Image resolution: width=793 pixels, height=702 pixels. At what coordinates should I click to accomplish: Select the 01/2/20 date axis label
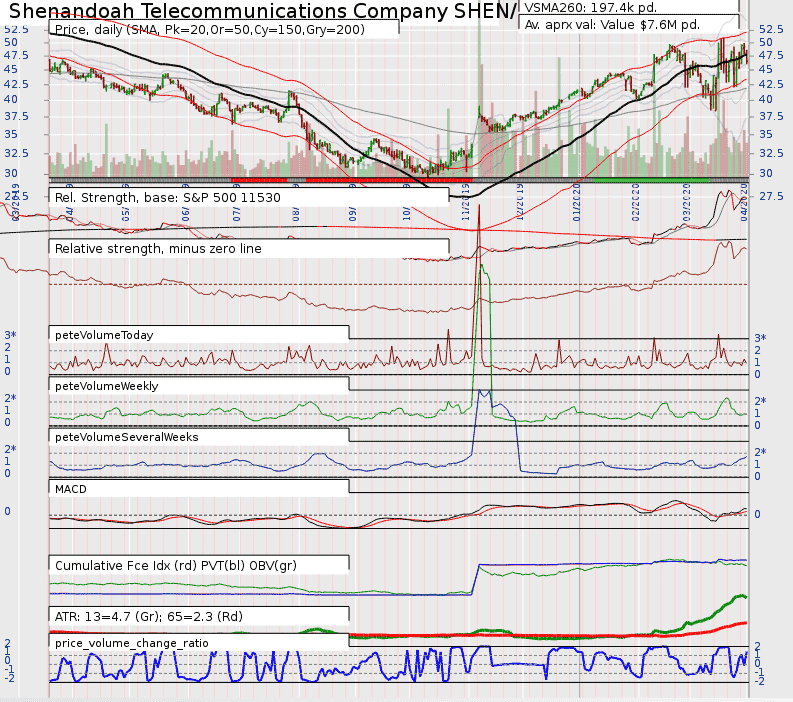577,202
